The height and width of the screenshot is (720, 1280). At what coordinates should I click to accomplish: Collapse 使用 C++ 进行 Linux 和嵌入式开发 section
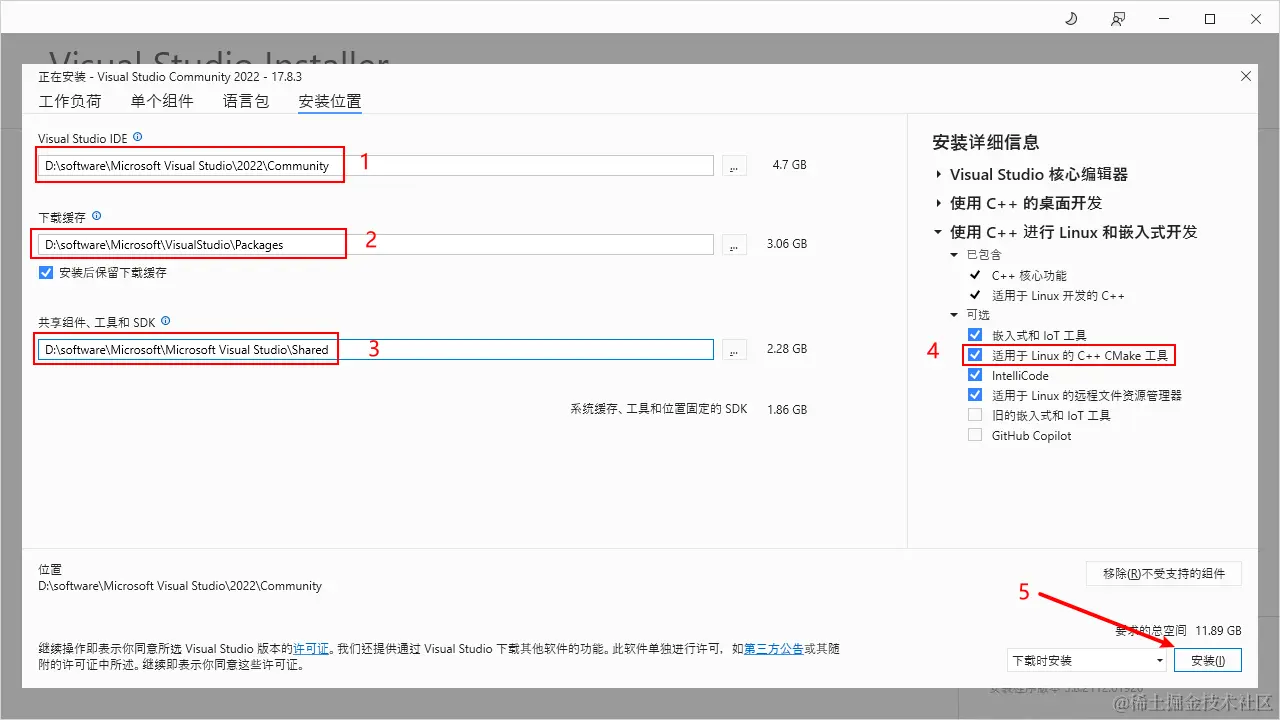939,232
